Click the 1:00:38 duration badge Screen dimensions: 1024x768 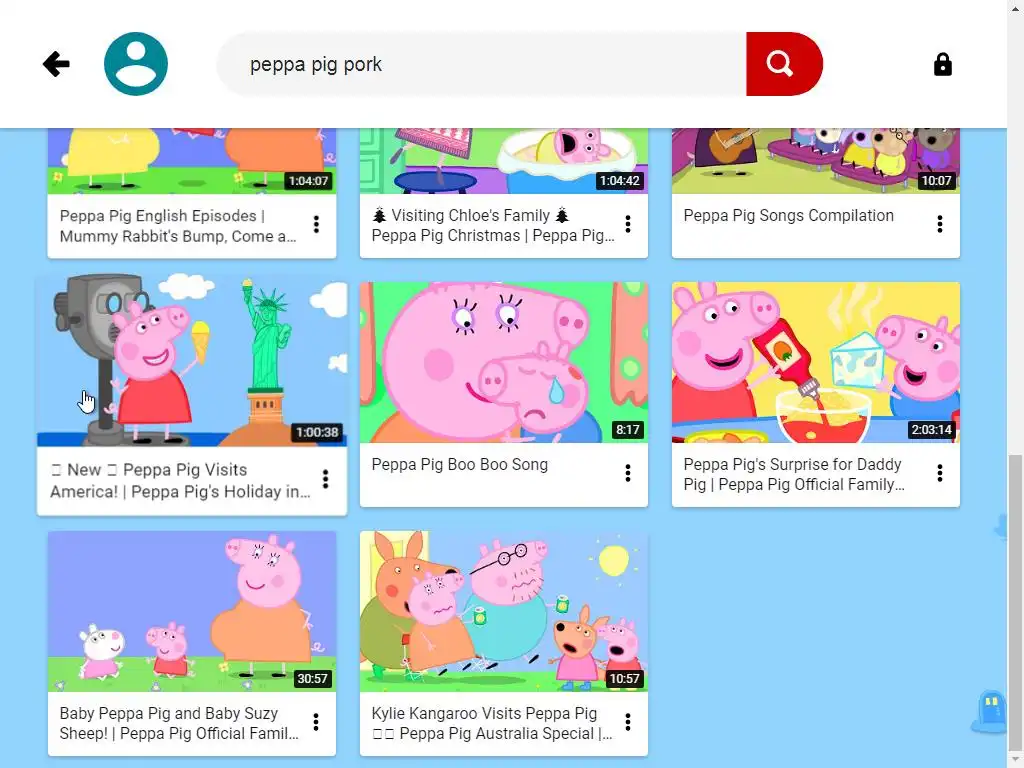[x=317, y=432]
